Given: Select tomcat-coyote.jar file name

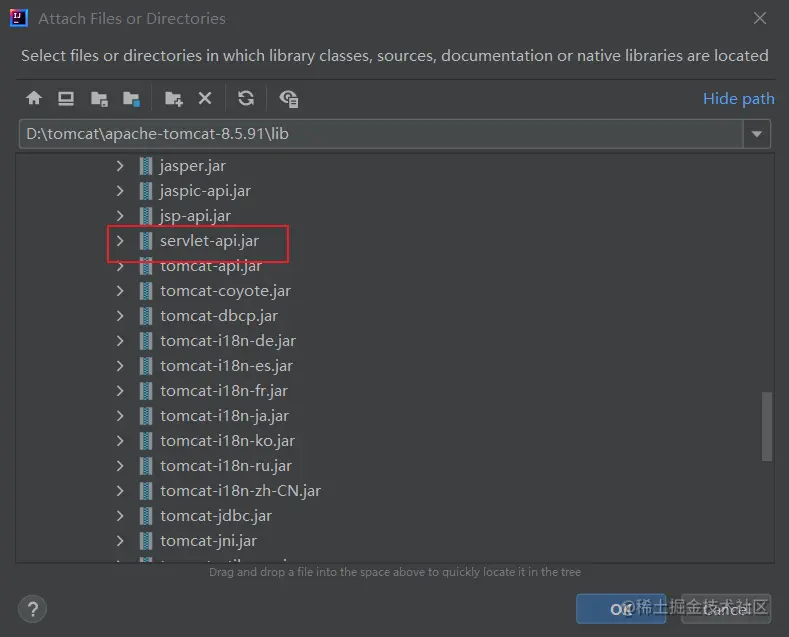Looking at the screenshot, I should (x=225, y=291).
